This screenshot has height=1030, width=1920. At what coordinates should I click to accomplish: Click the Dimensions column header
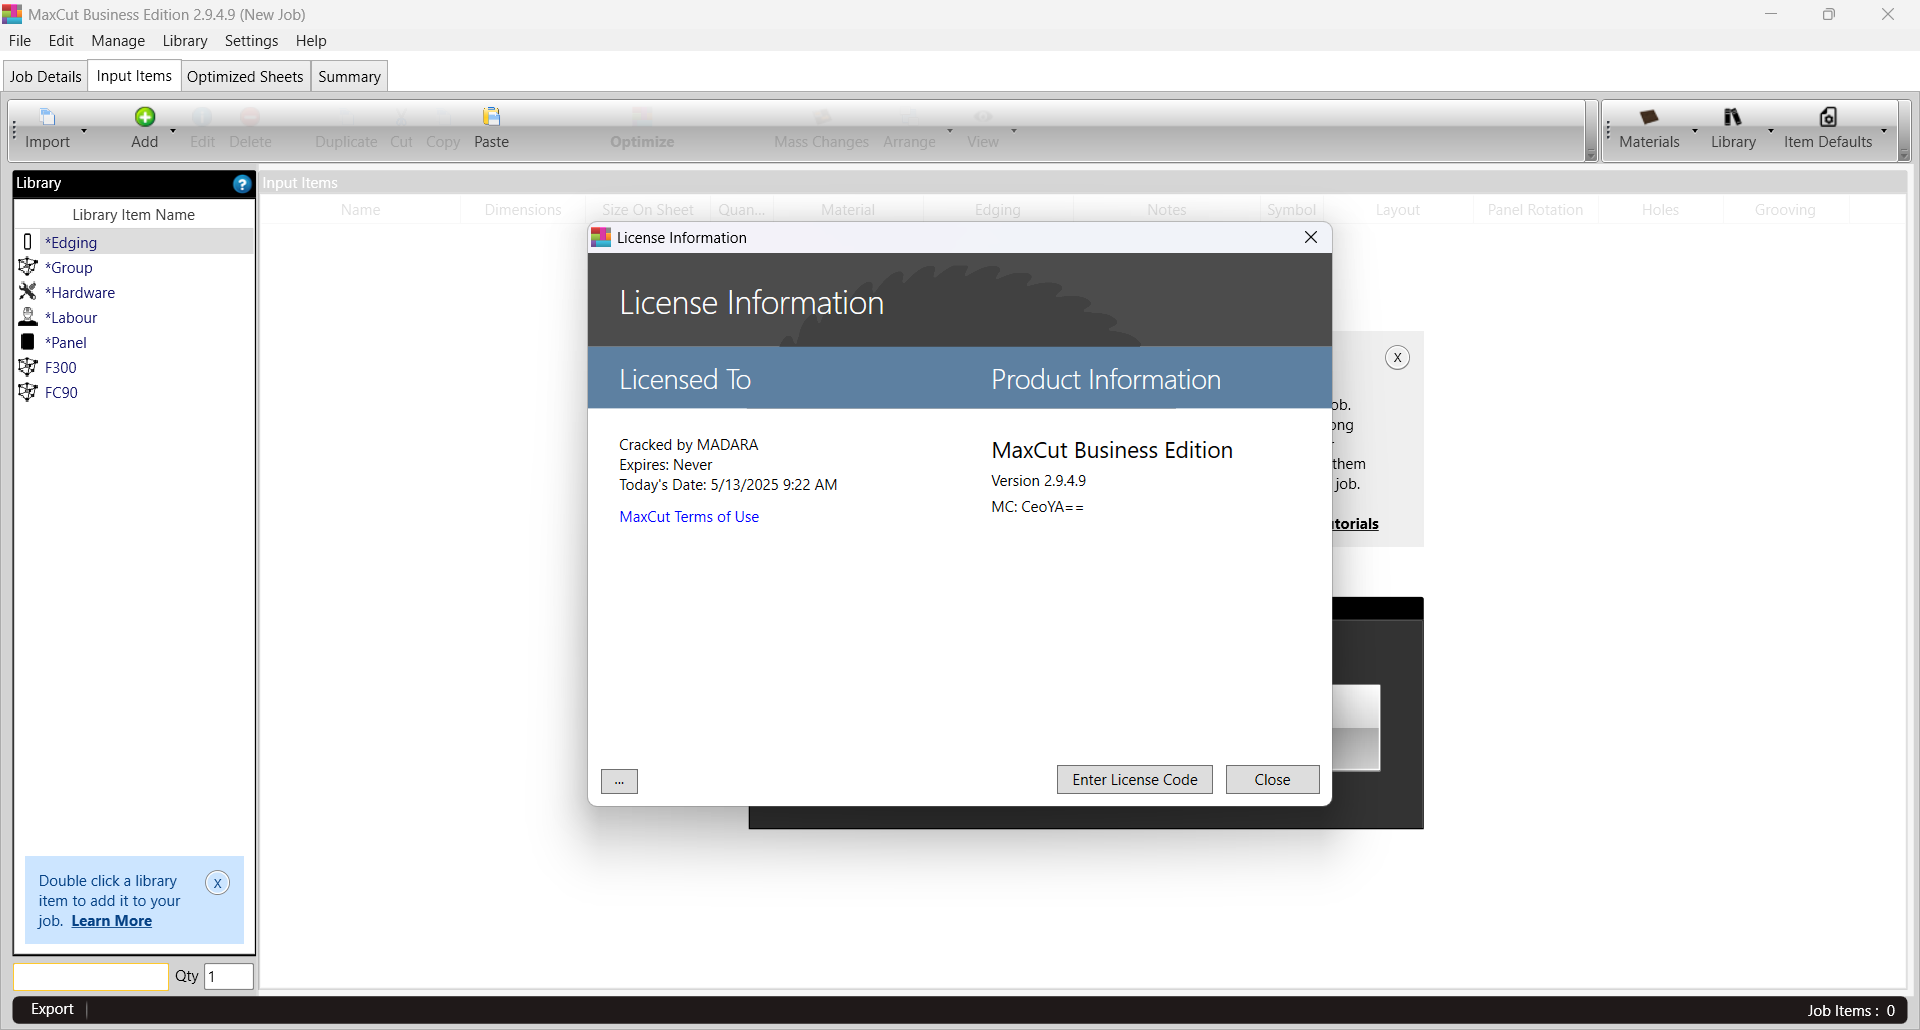523,210
